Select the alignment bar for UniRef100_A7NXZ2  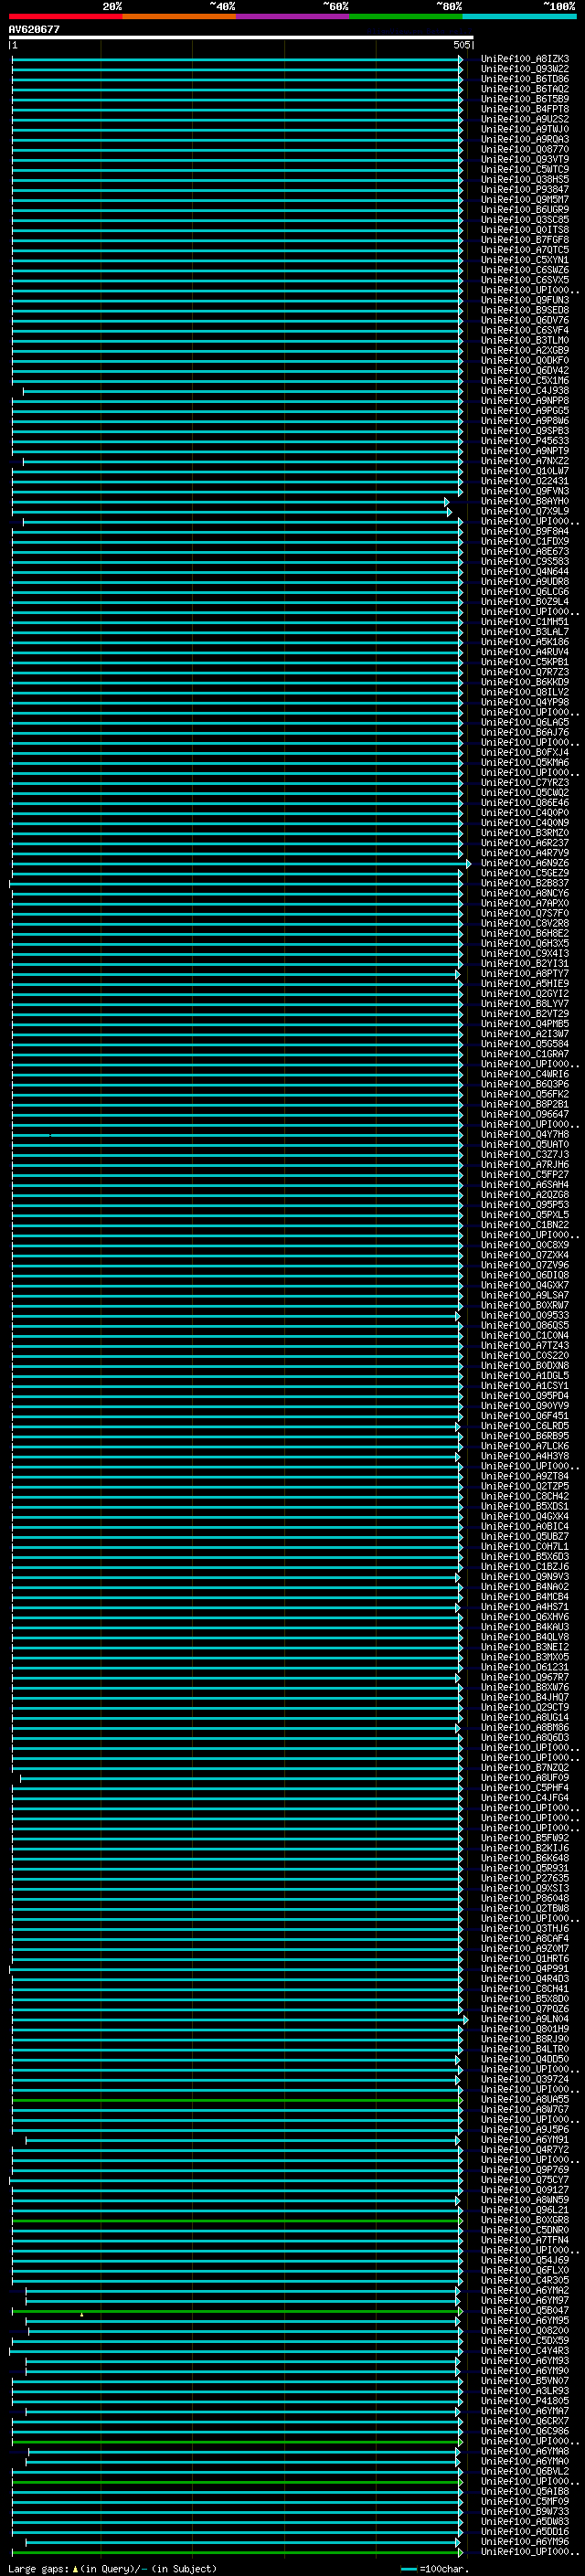tap(242, 461)
